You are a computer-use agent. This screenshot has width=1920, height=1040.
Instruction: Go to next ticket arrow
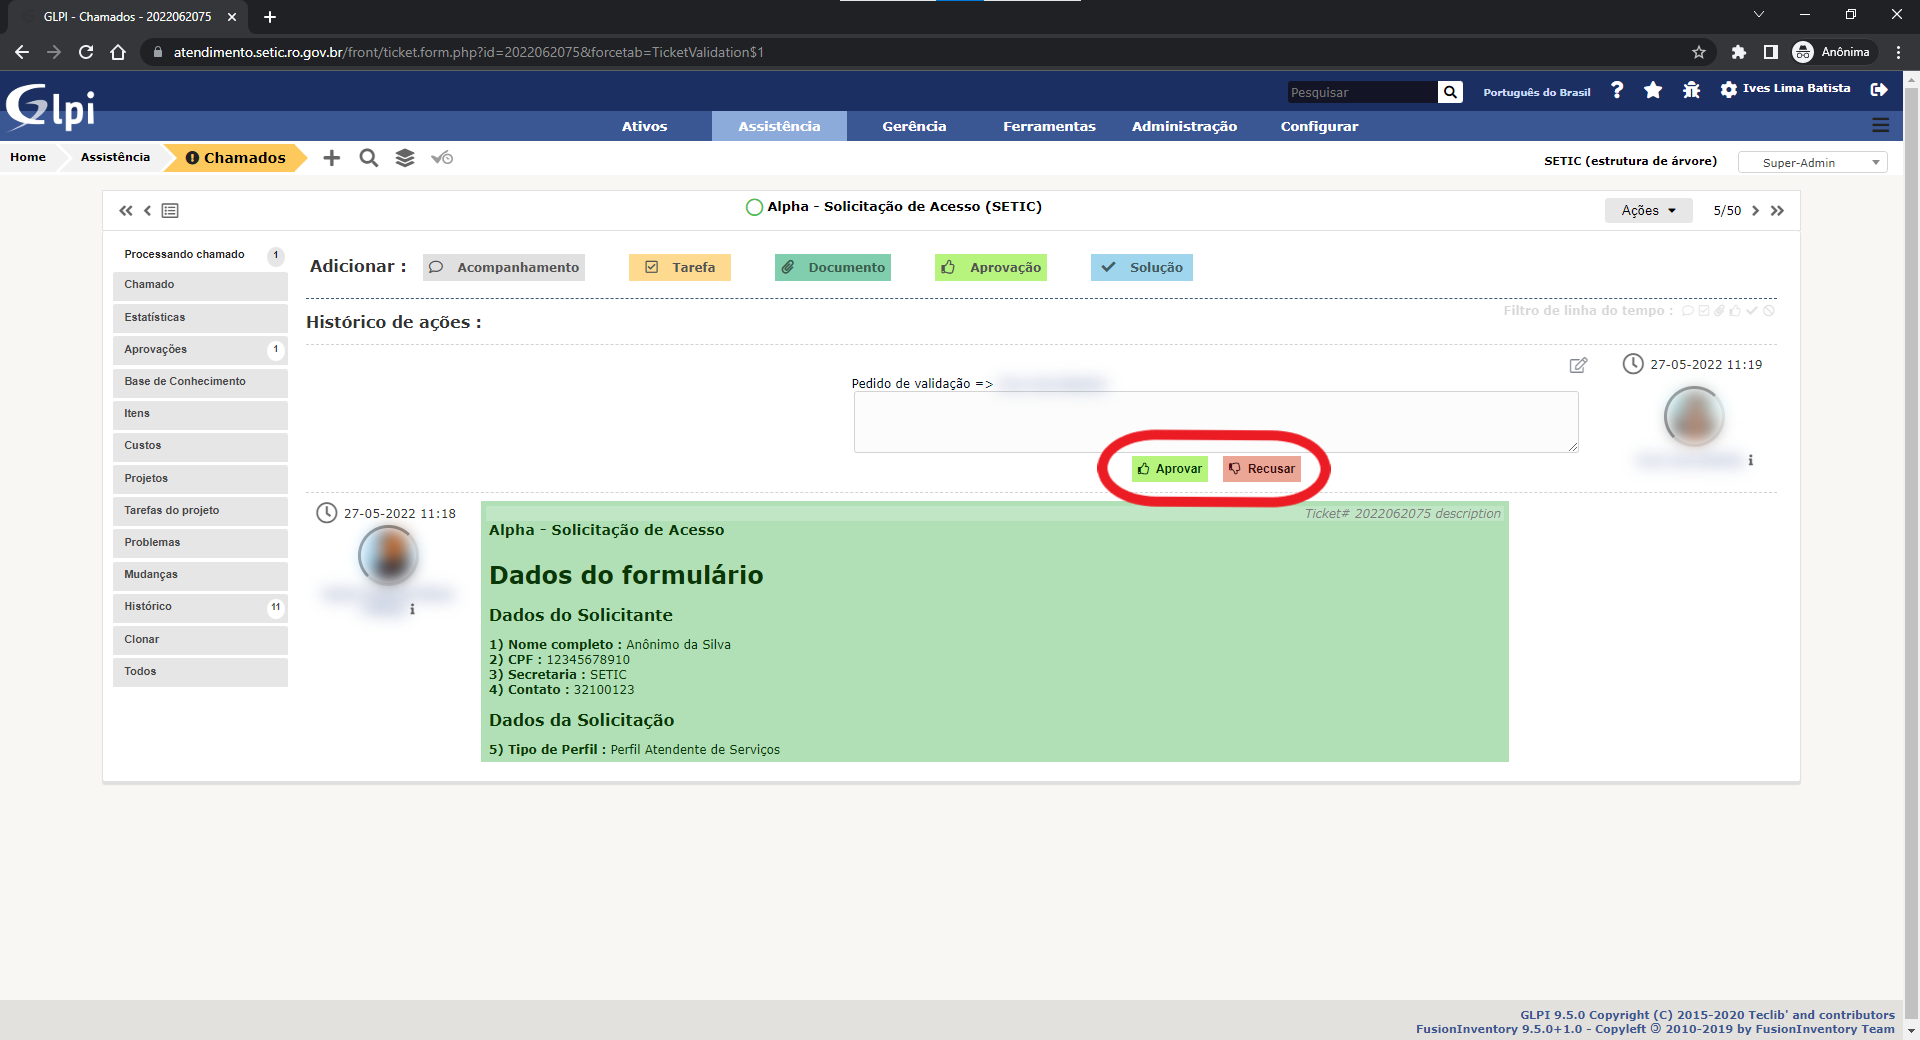tap(1755, 210)
